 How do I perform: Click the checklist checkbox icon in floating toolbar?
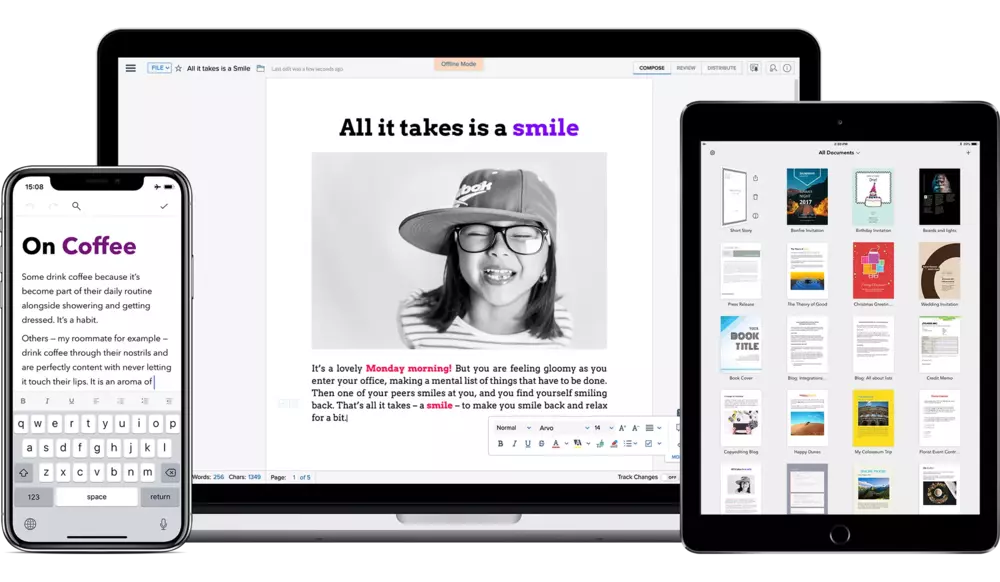click(x=649, y=444)
